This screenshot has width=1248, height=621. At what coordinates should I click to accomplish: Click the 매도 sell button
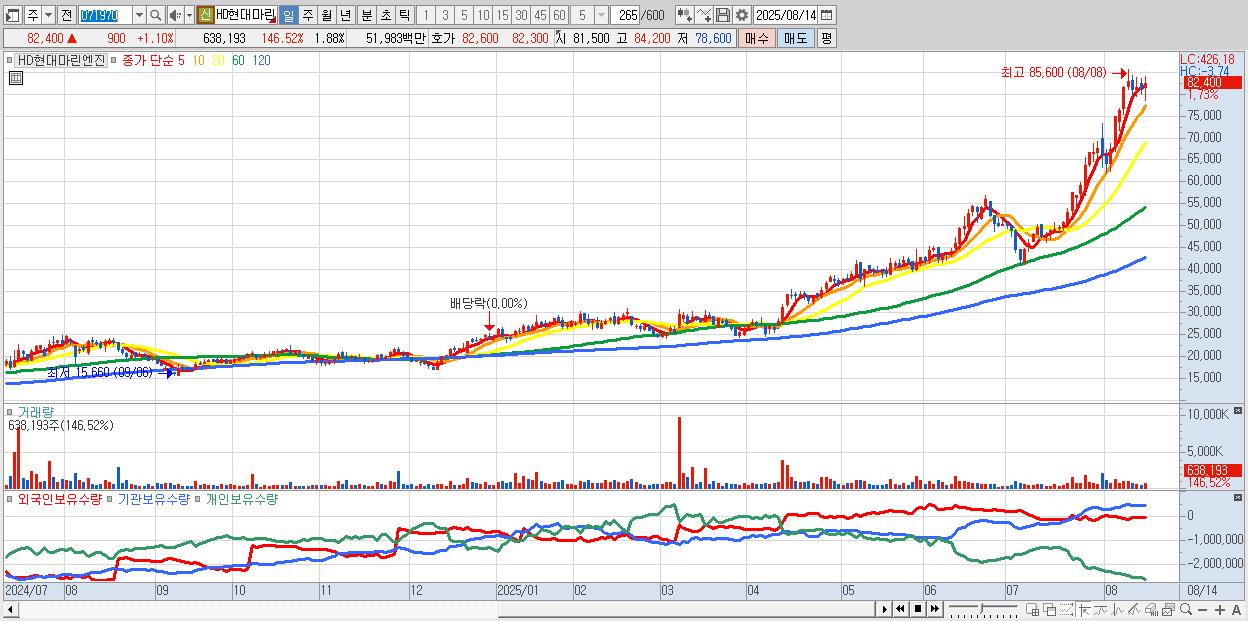(x=795, y=38)
